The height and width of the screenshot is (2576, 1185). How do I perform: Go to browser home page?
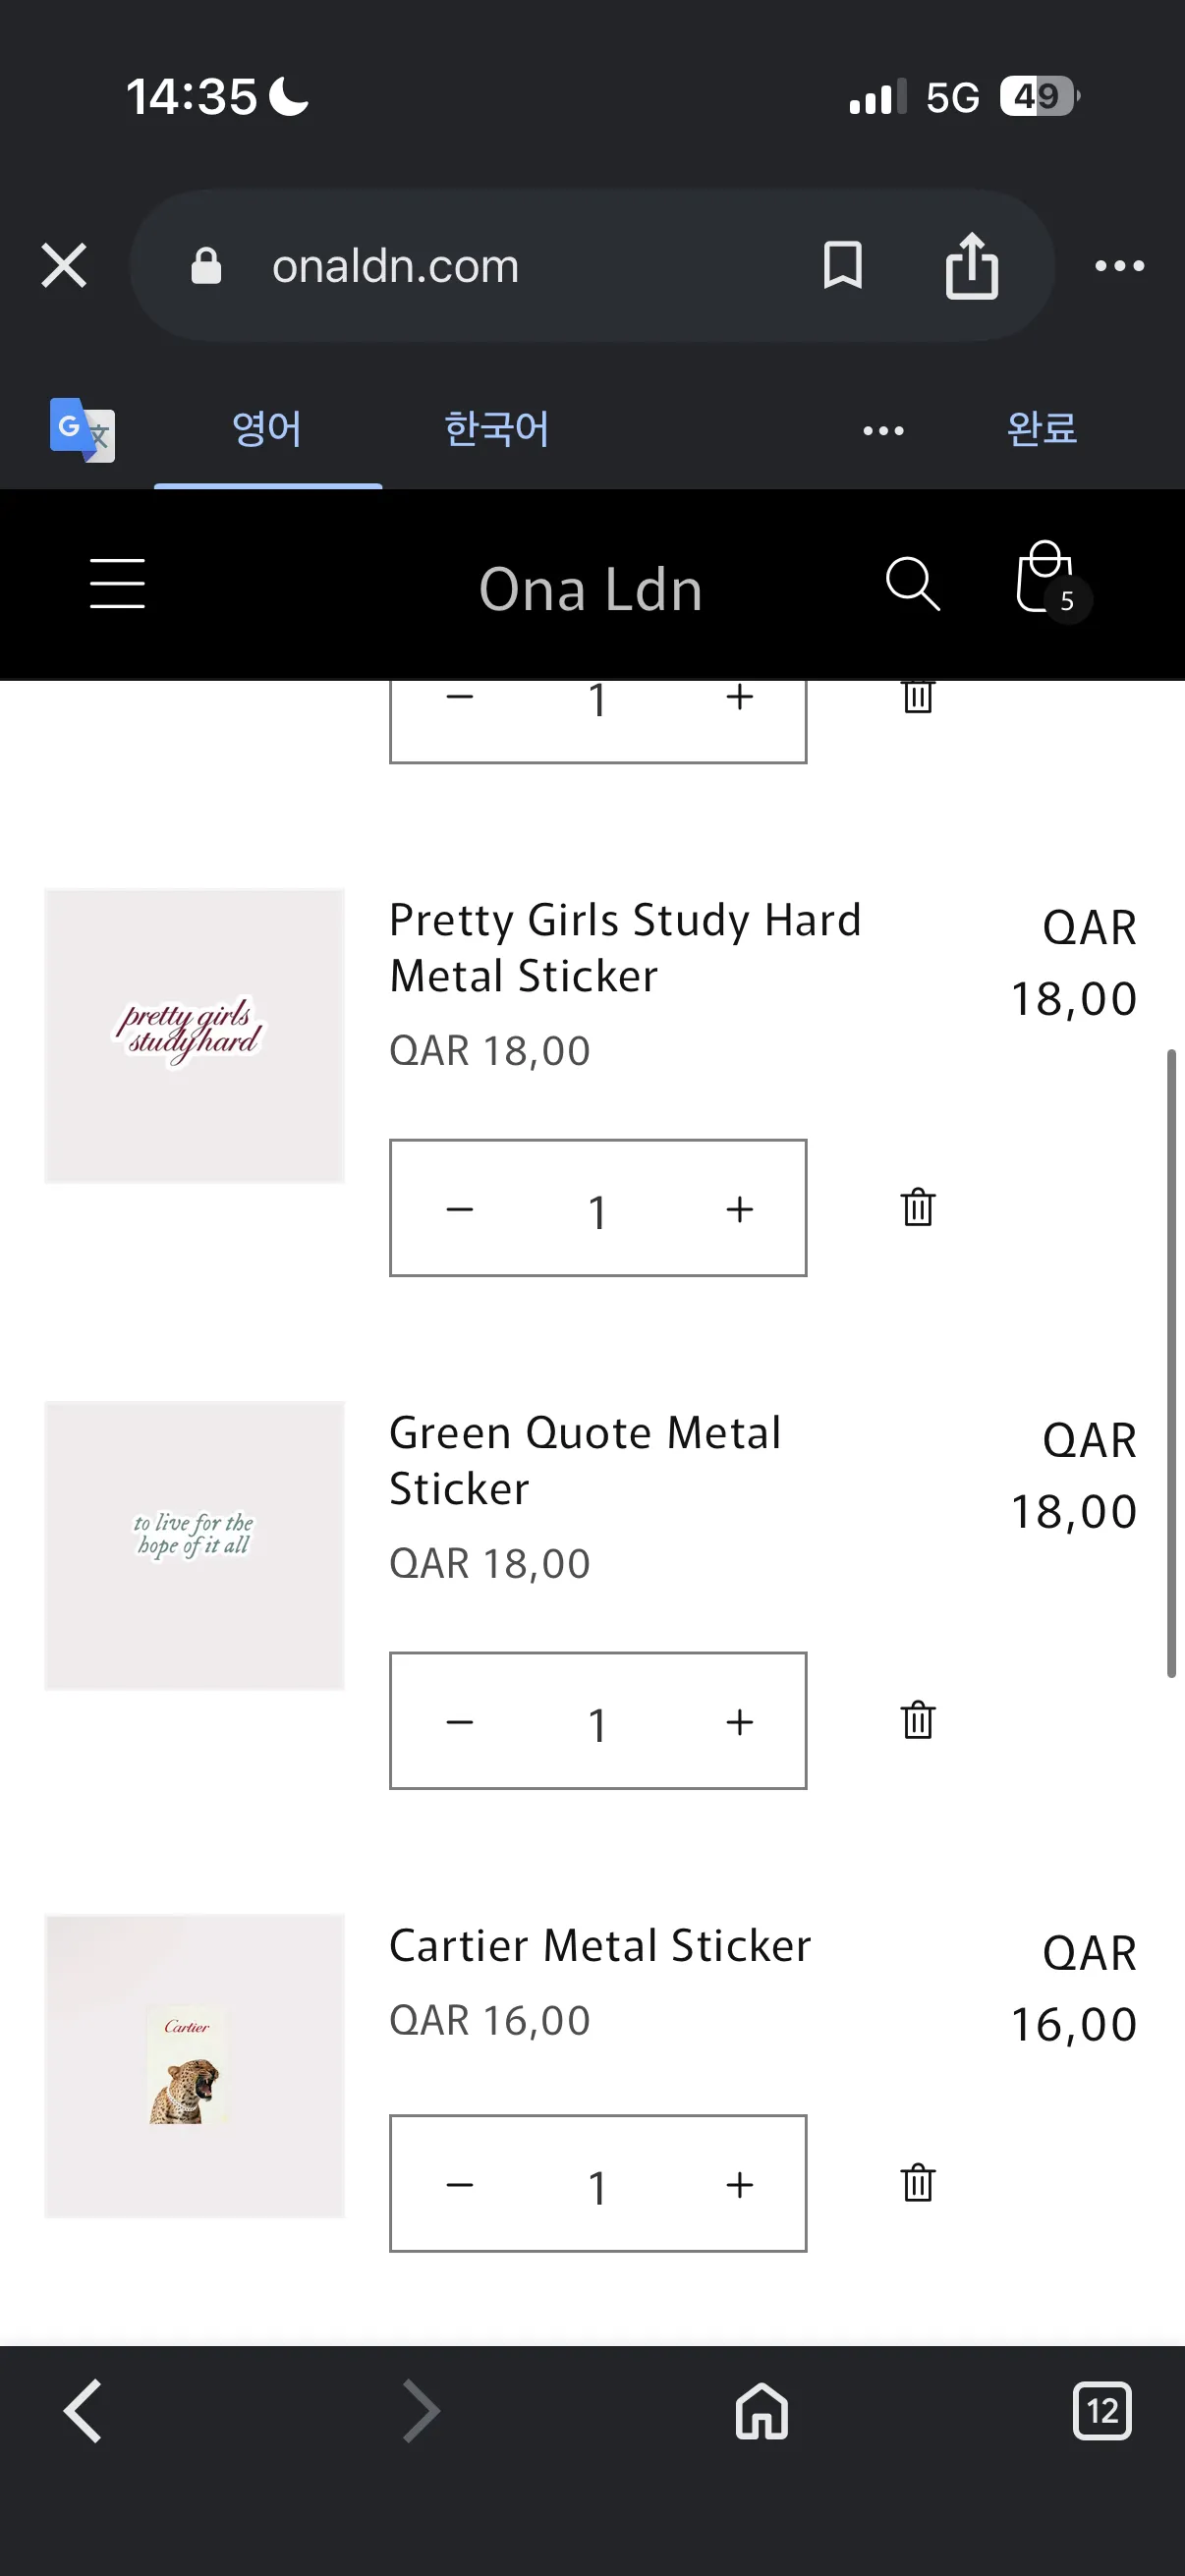pyautogui.click(x=762, y=2411)
